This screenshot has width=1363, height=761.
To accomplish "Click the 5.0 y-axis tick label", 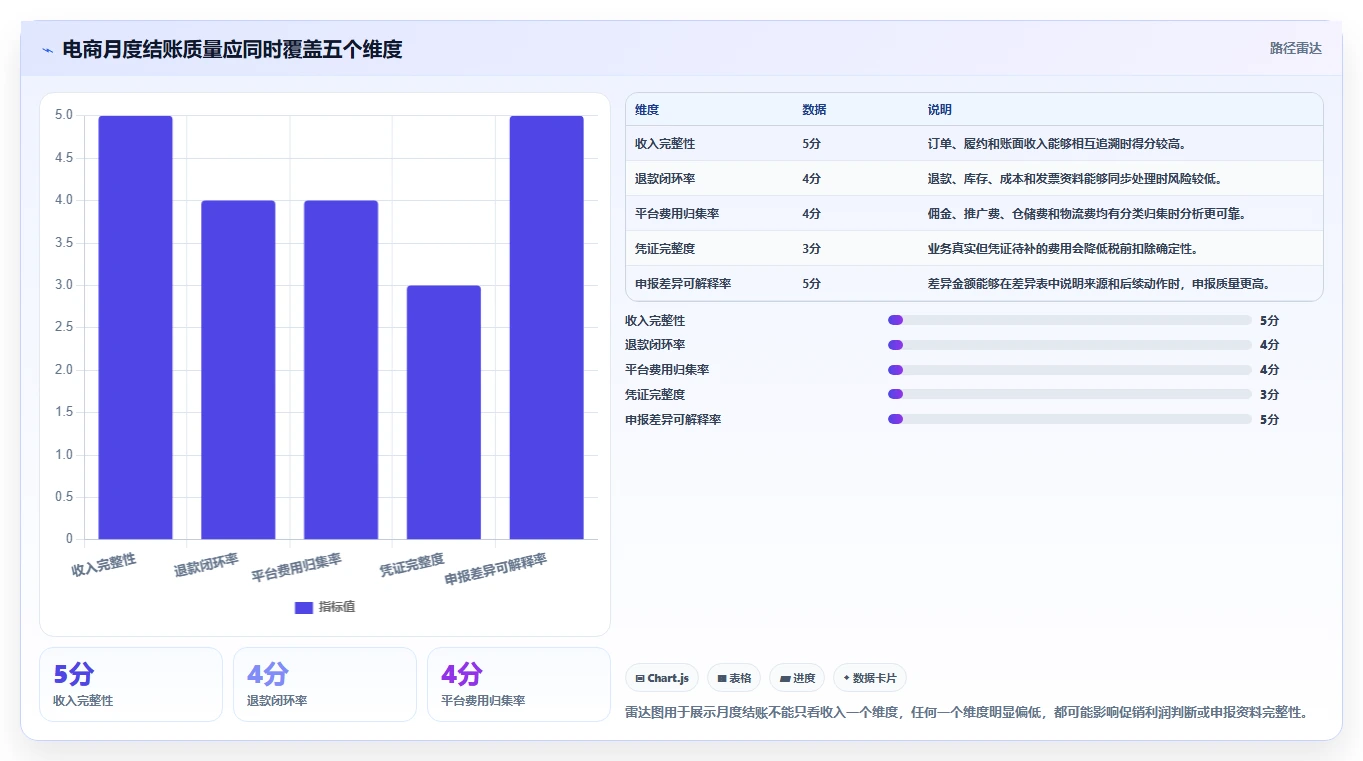I will [64, 115].
